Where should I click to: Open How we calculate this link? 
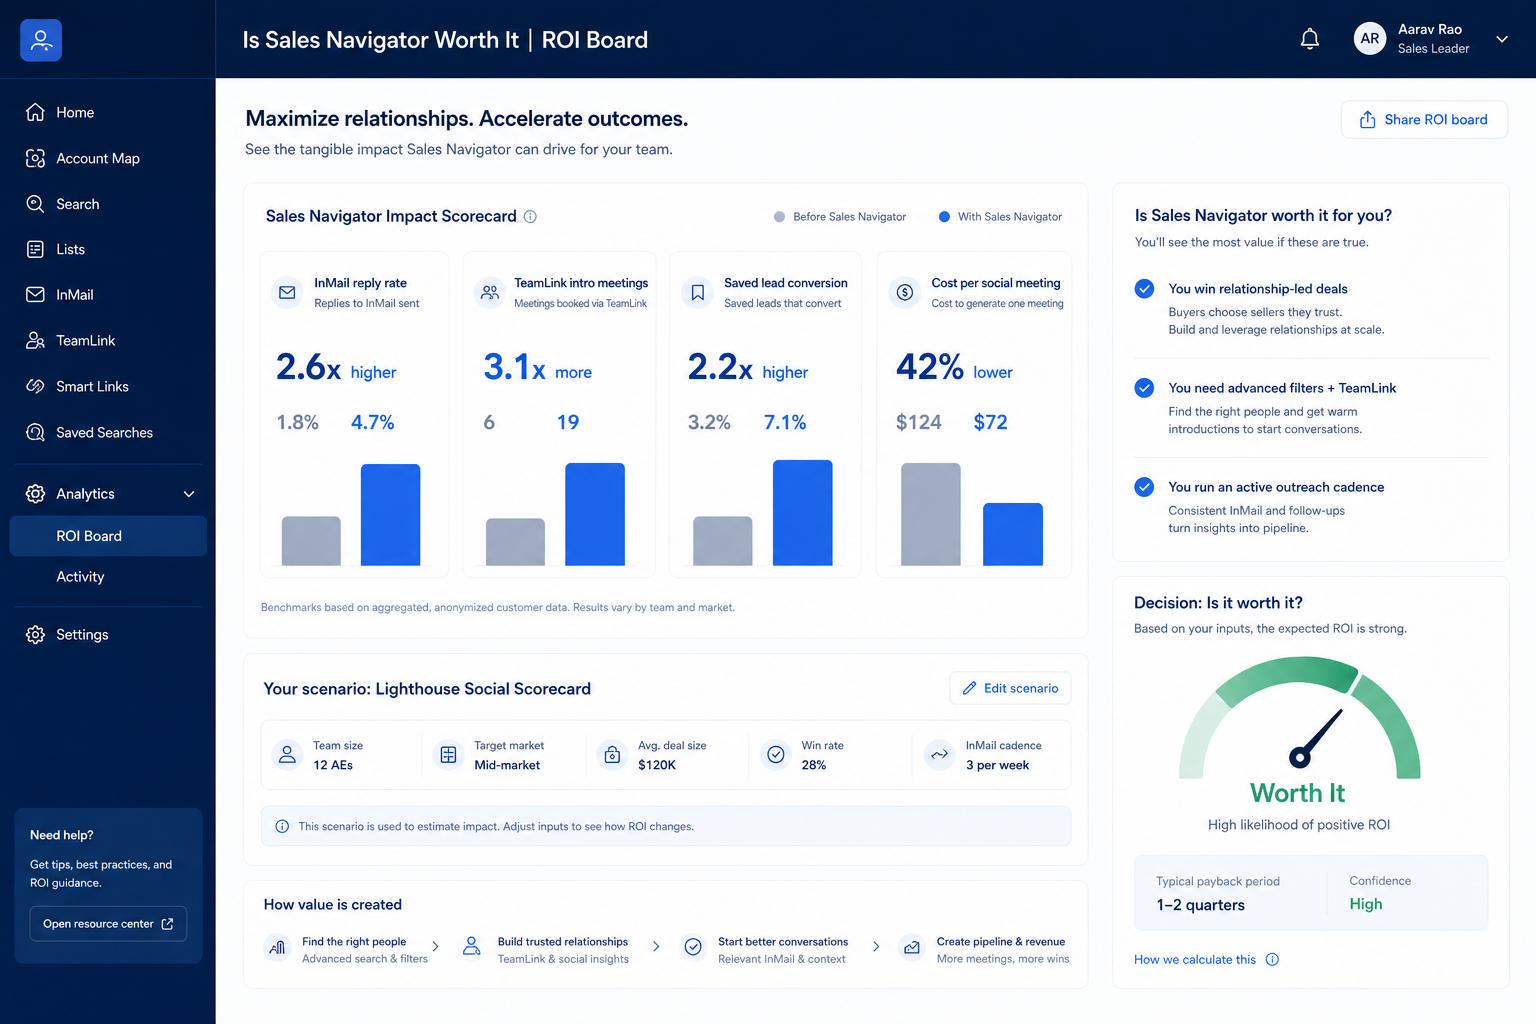pos(1195,960)
